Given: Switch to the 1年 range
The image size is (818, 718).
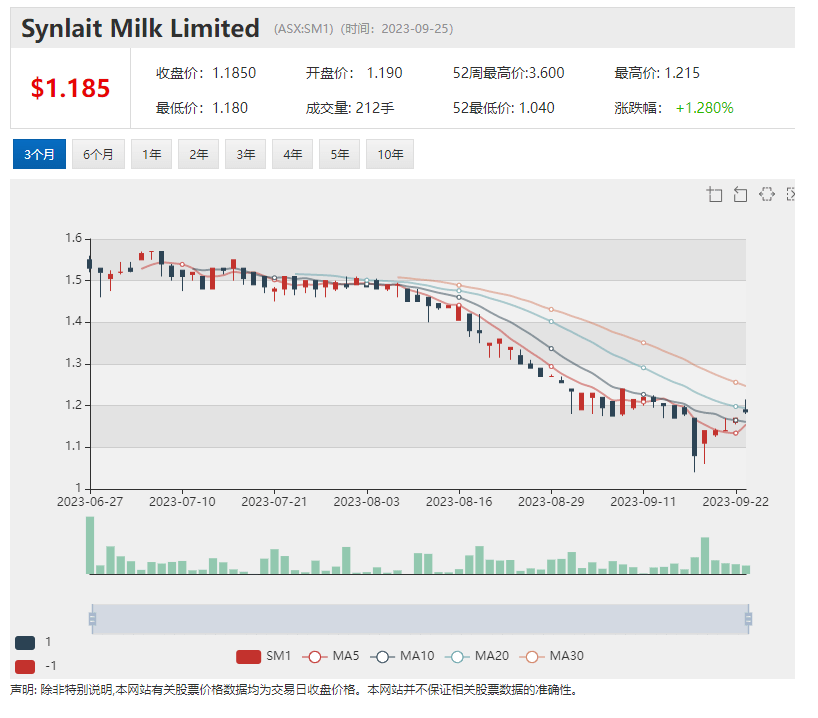Looking at the screenshot, I should [x=151, y=154].
